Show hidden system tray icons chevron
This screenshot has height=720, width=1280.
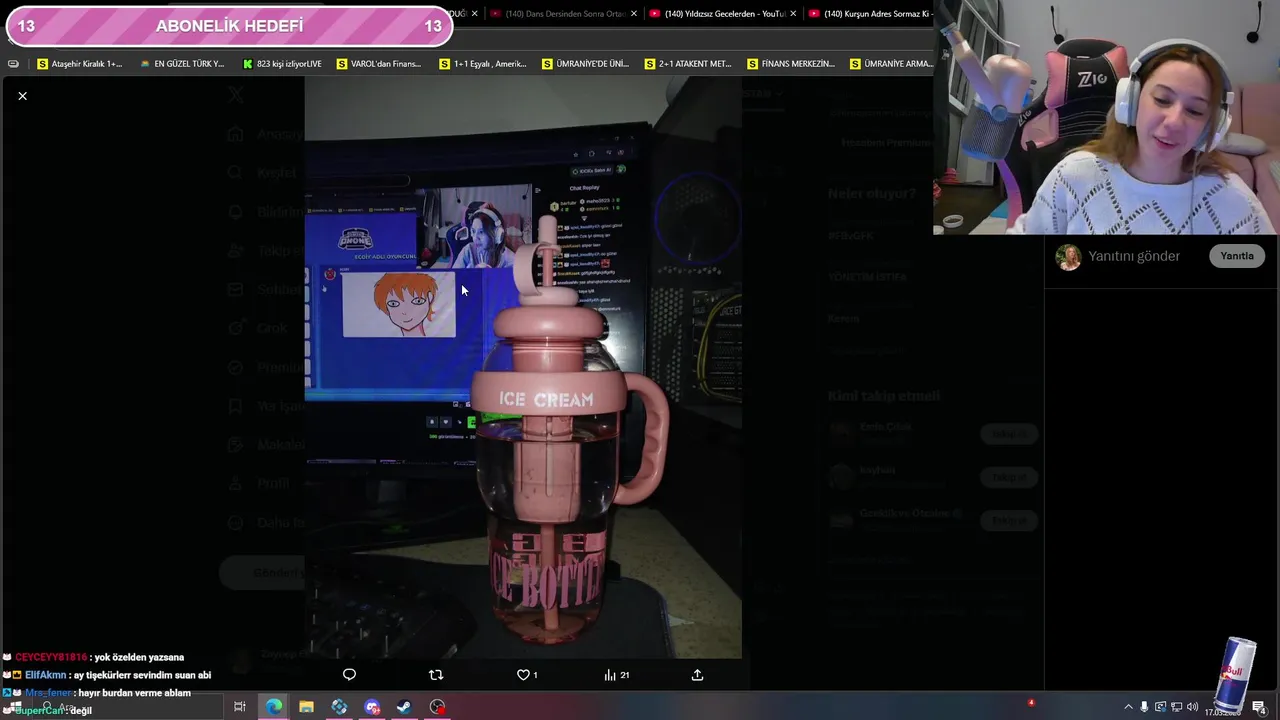[x=1128, y=707]
